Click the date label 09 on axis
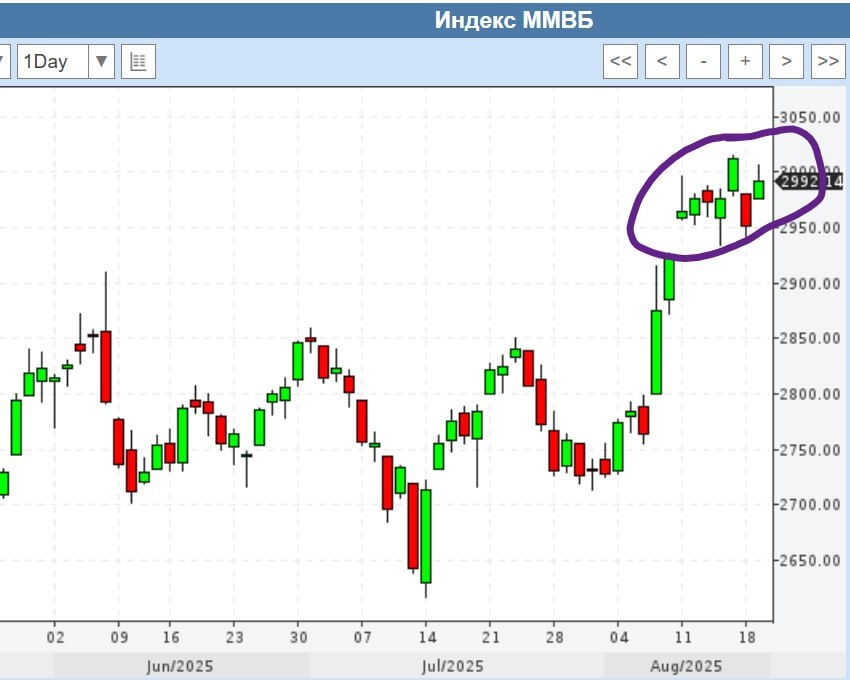Screen dimensions: 850x680 coord(119,637)
